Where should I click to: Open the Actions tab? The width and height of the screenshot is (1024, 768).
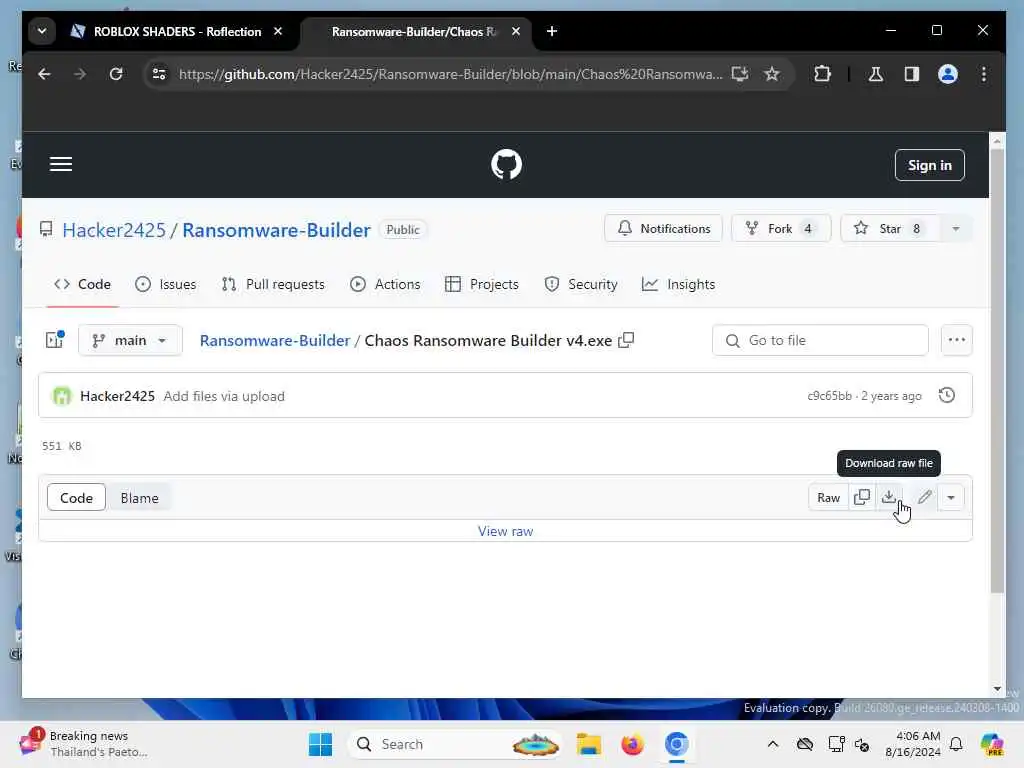pos(385,284)
